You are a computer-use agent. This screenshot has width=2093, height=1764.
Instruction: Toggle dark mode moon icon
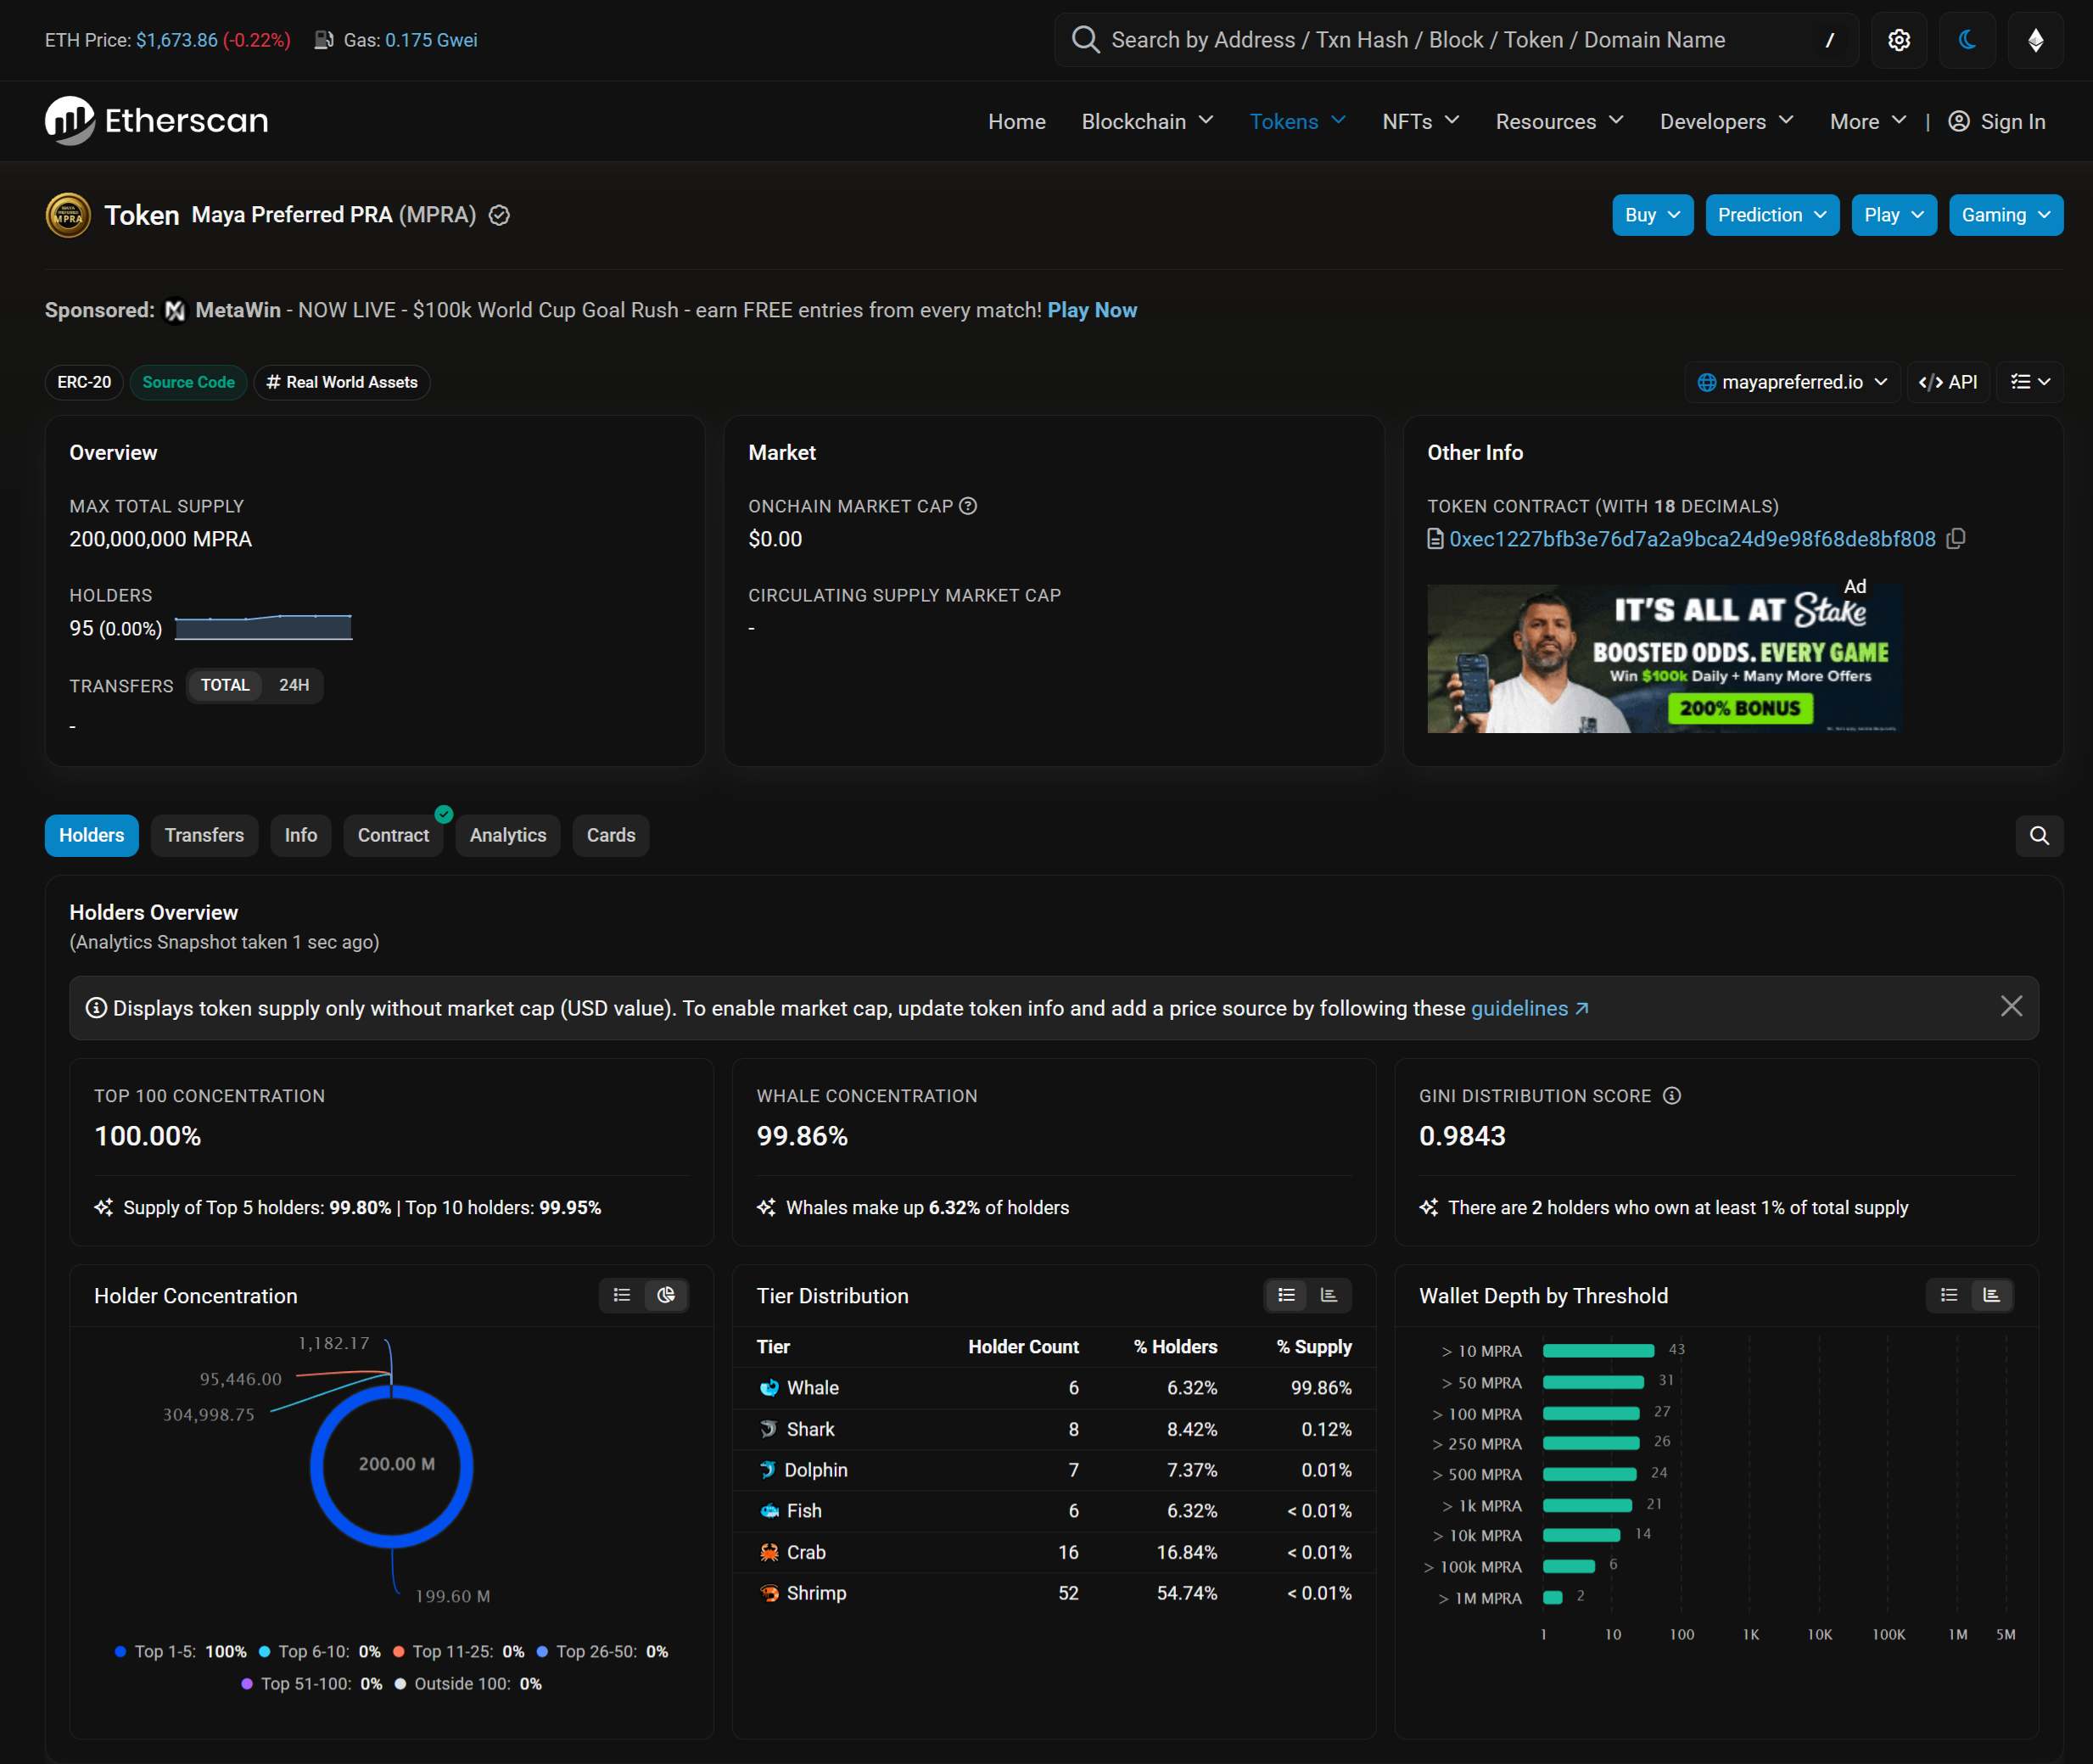coord(1966,40)
